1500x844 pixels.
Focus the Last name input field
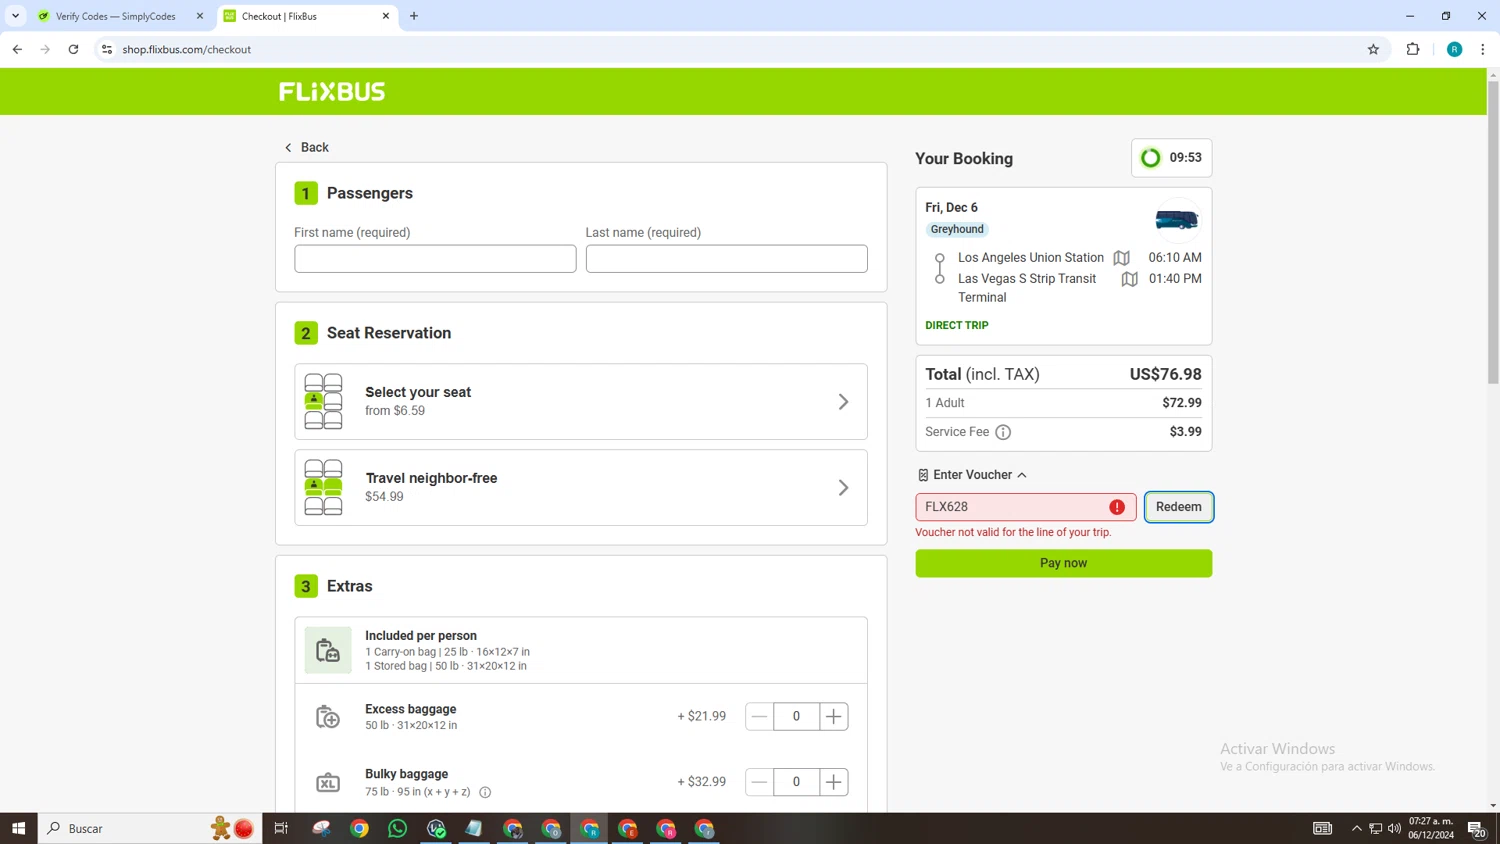[726, 259]
